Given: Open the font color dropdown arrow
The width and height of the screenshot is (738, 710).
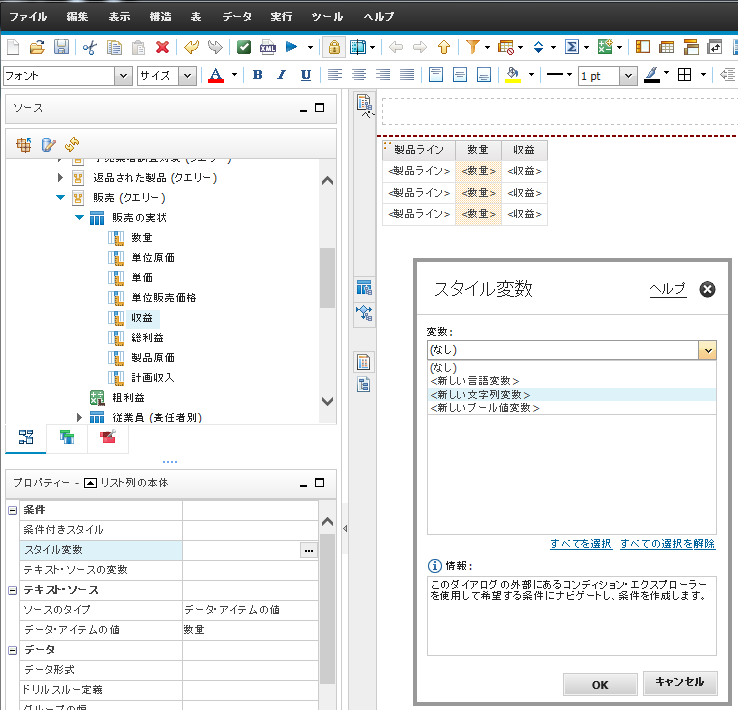Looking at the screenshot, I should tap(234, 75).
